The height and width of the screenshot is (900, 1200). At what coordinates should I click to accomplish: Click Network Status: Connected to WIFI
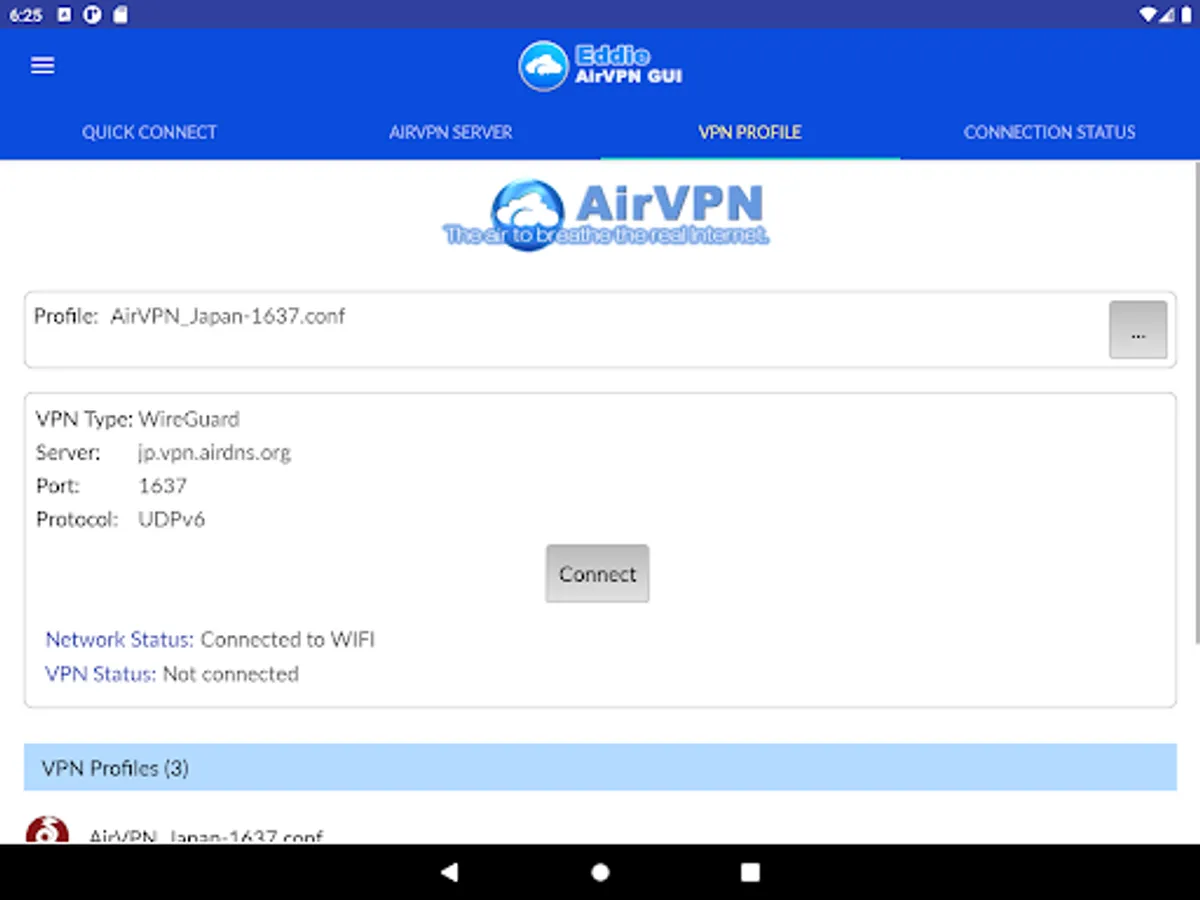[210, 639]
